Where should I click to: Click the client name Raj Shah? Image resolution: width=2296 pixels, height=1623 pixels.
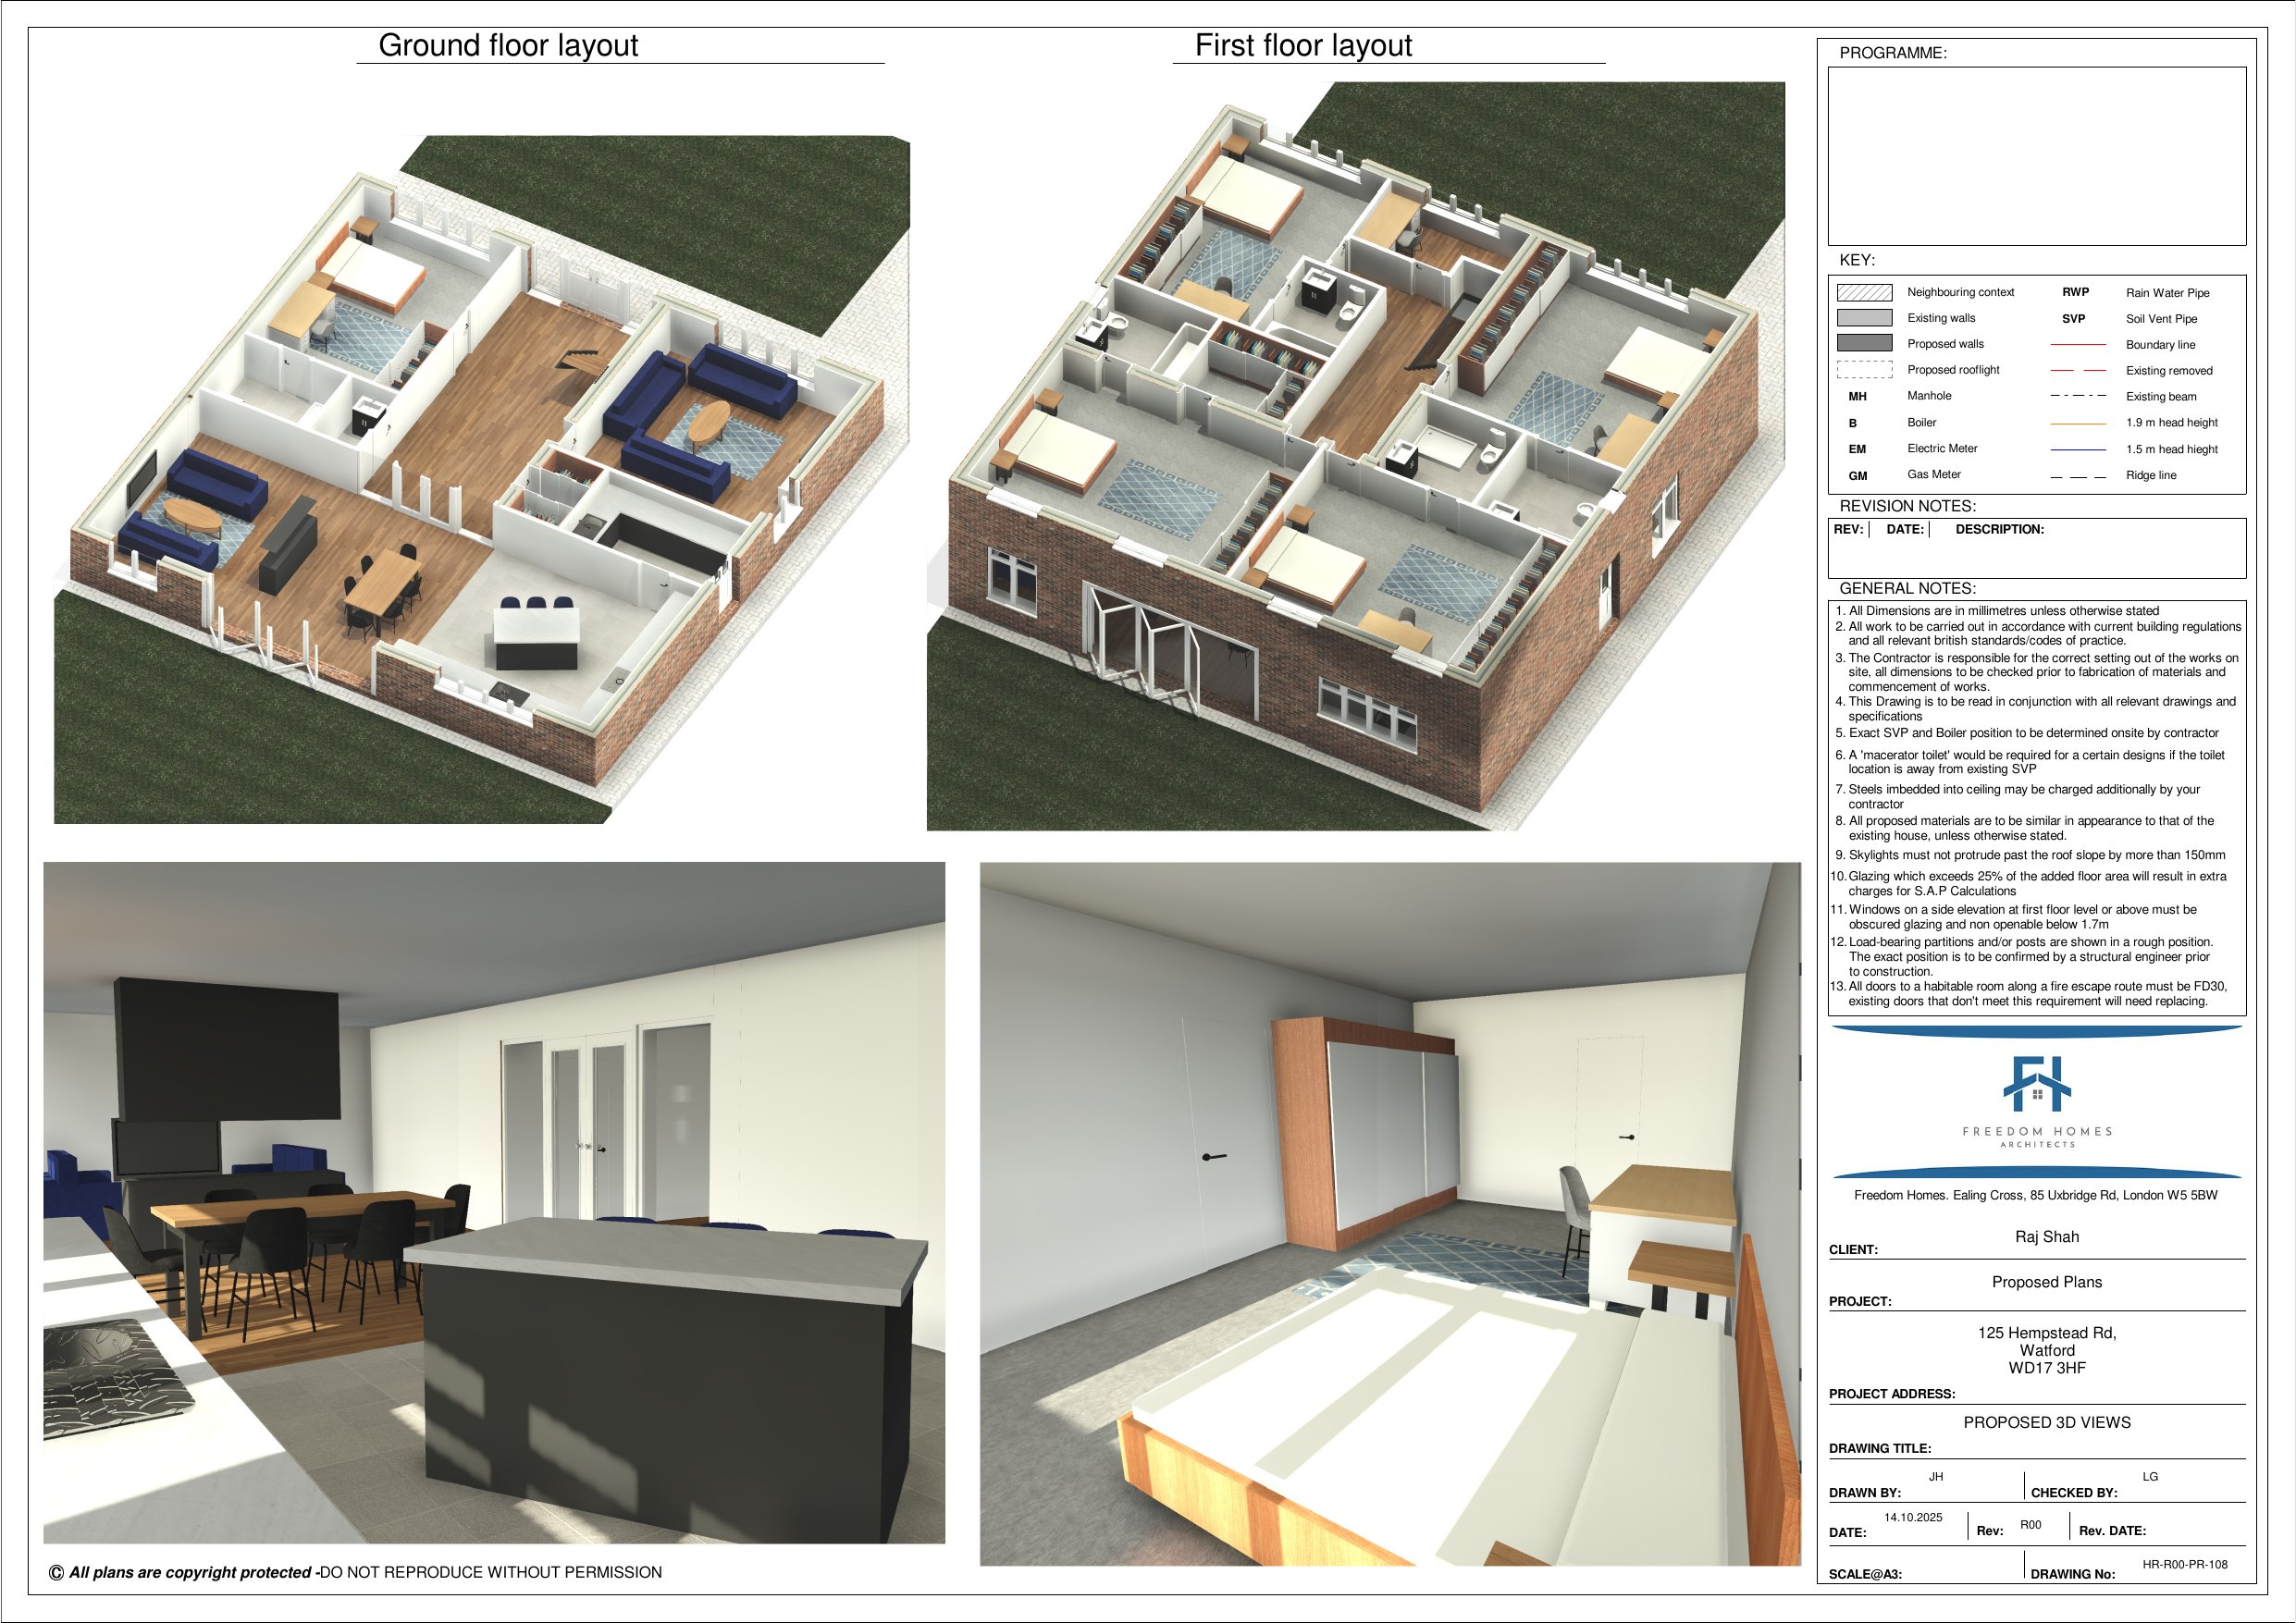click(2046, 1237)
